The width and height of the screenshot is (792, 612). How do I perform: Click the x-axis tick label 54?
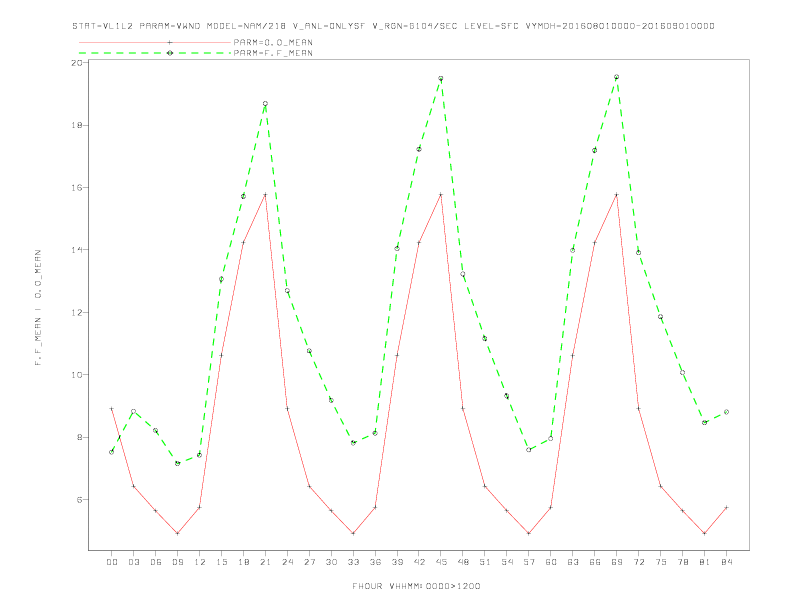tap(507, 562)
